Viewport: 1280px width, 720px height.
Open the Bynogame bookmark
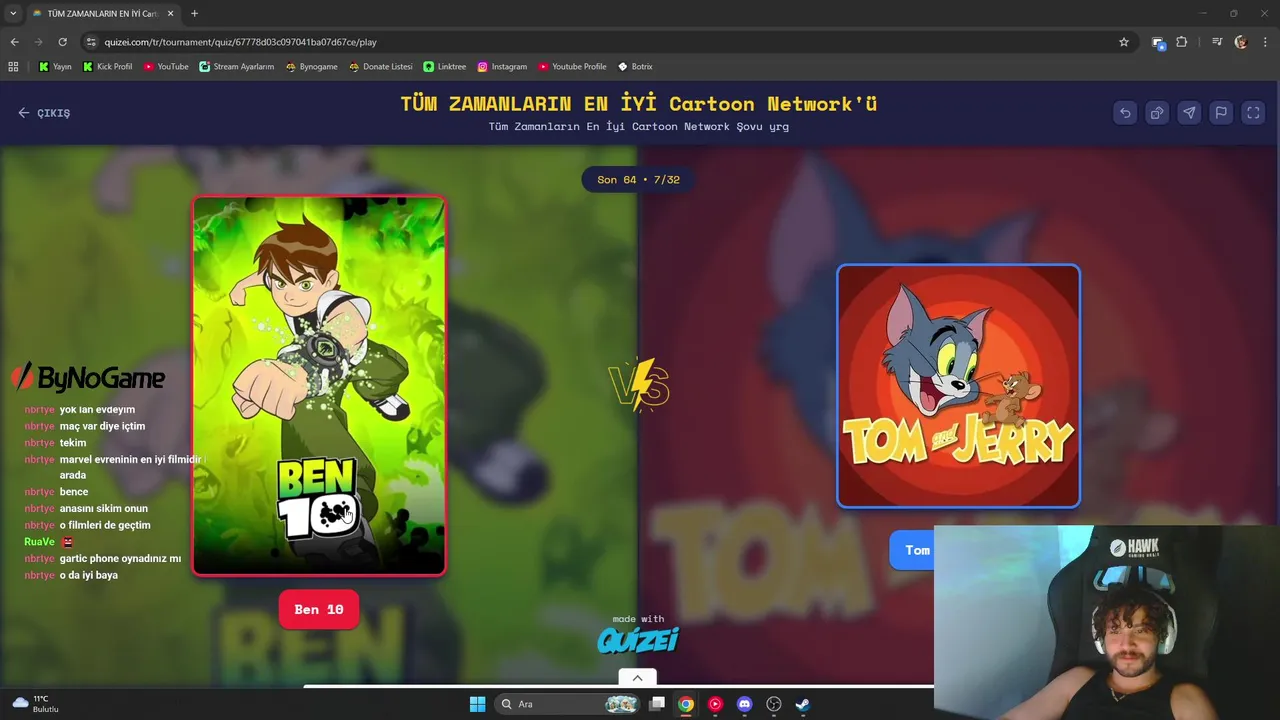click(x=311, y=66)
